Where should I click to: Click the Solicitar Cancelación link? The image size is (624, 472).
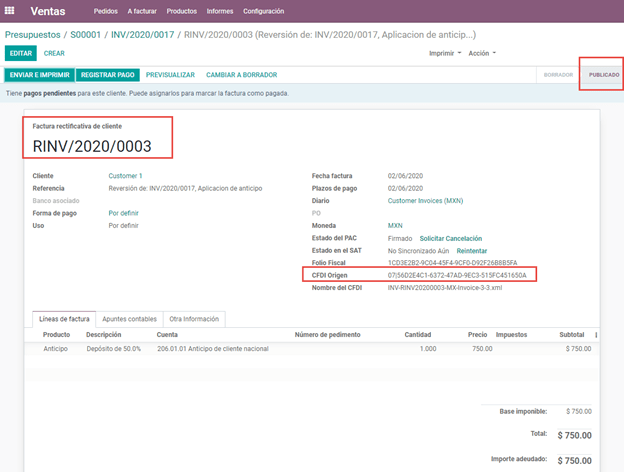point(451,238)
